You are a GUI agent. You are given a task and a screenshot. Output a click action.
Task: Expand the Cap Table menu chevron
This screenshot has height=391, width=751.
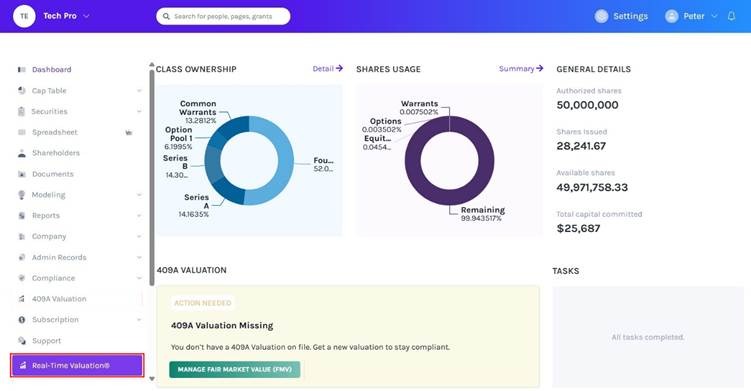coord(139,91)
